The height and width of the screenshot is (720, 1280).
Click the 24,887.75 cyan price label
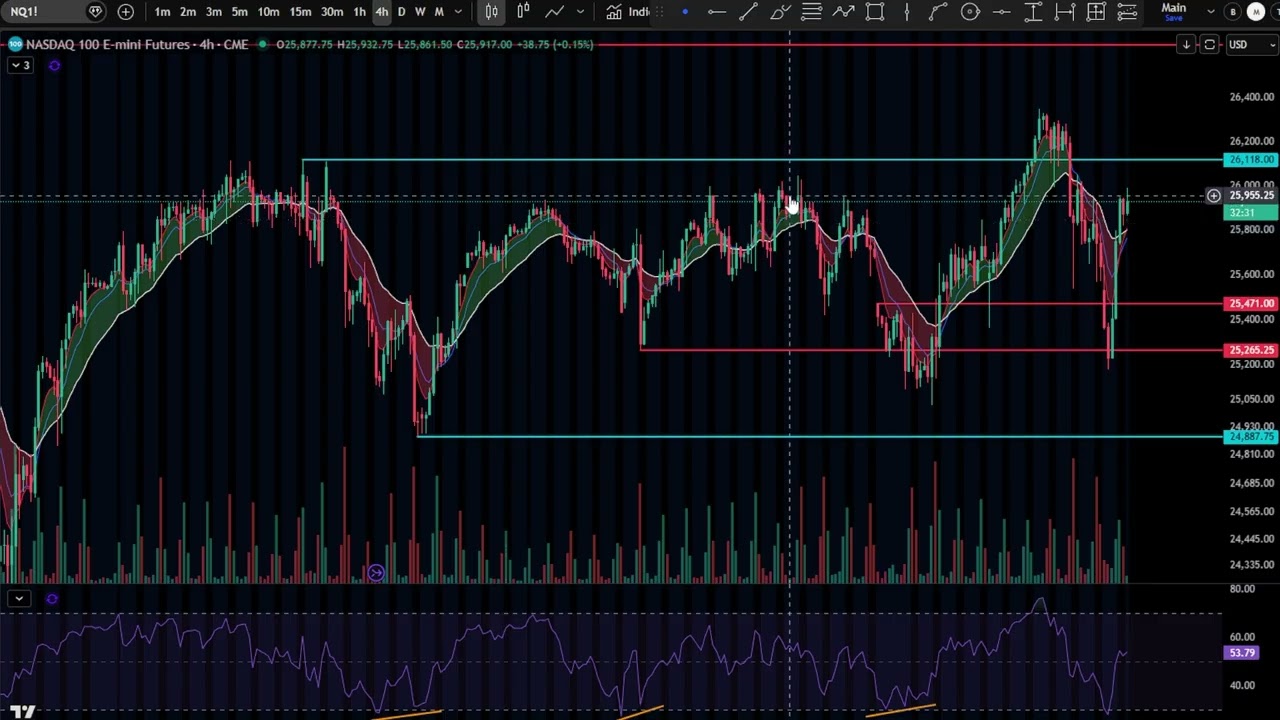click(x=1251, y=437)
